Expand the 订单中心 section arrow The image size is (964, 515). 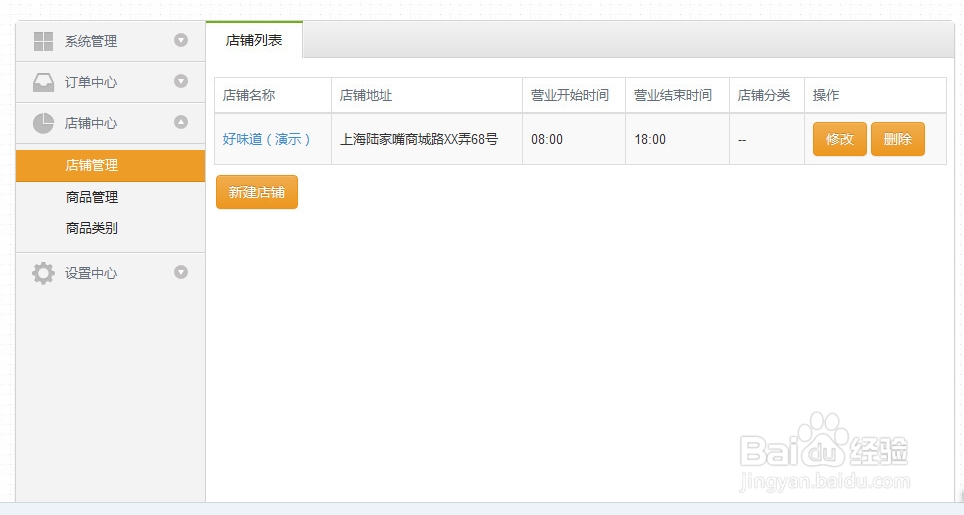pyautogui.click(x=181, y=81)
